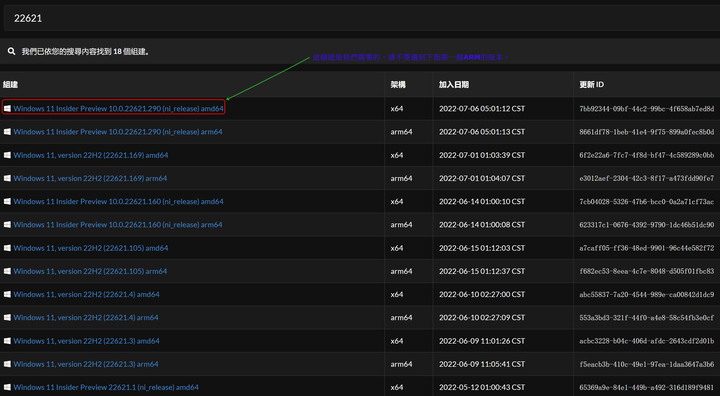Click update ID starting with e3012aef
The image size is (720, 396).
coord(647,178)
